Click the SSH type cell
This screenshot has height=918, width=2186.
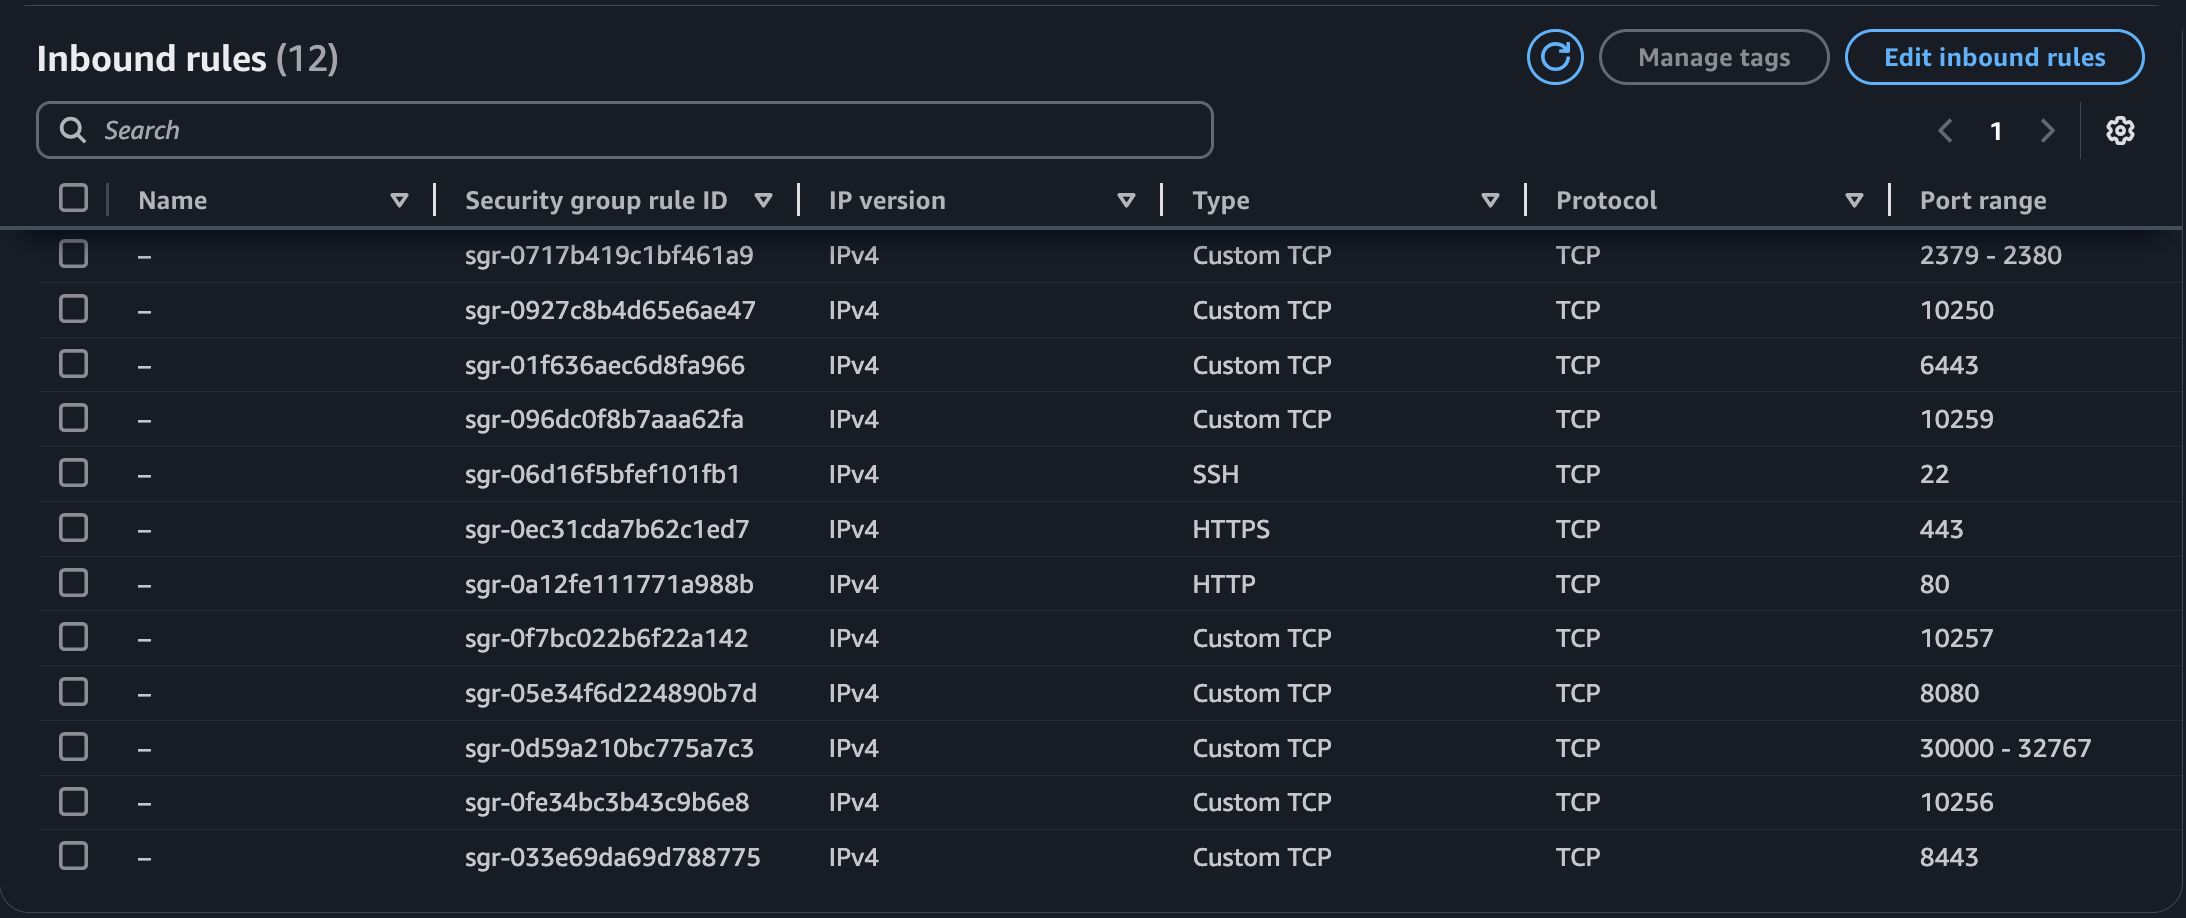point(1216,474)
